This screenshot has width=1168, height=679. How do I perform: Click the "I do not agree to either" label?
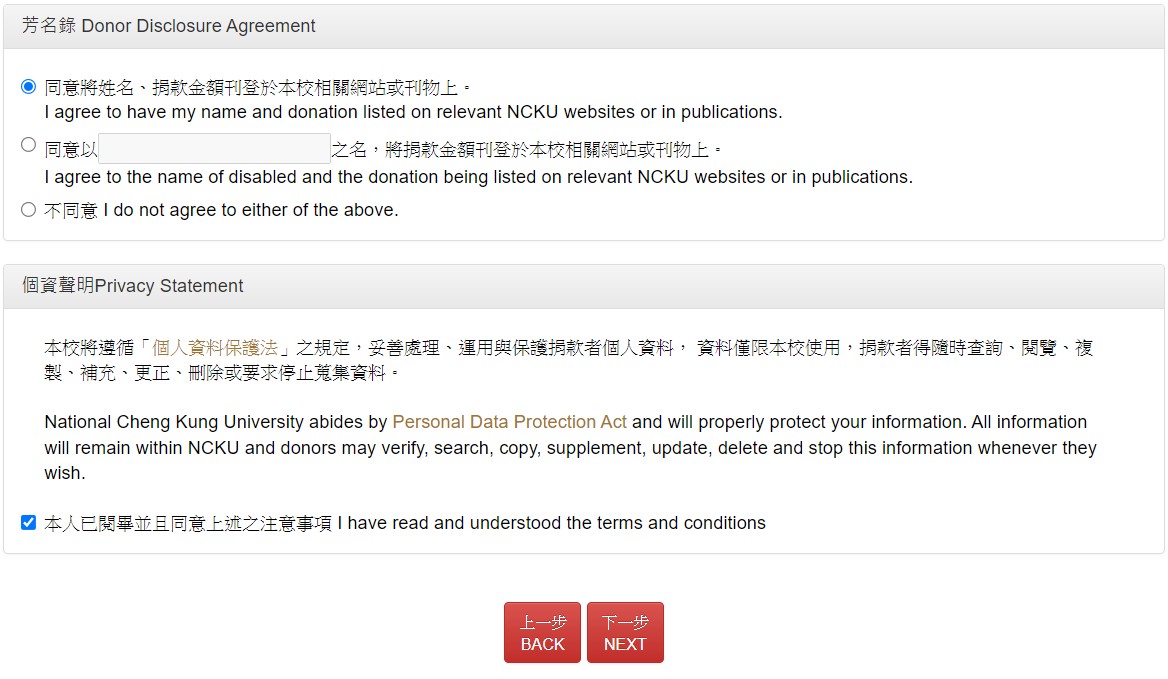pyautogui.click(x=250, y=210)
